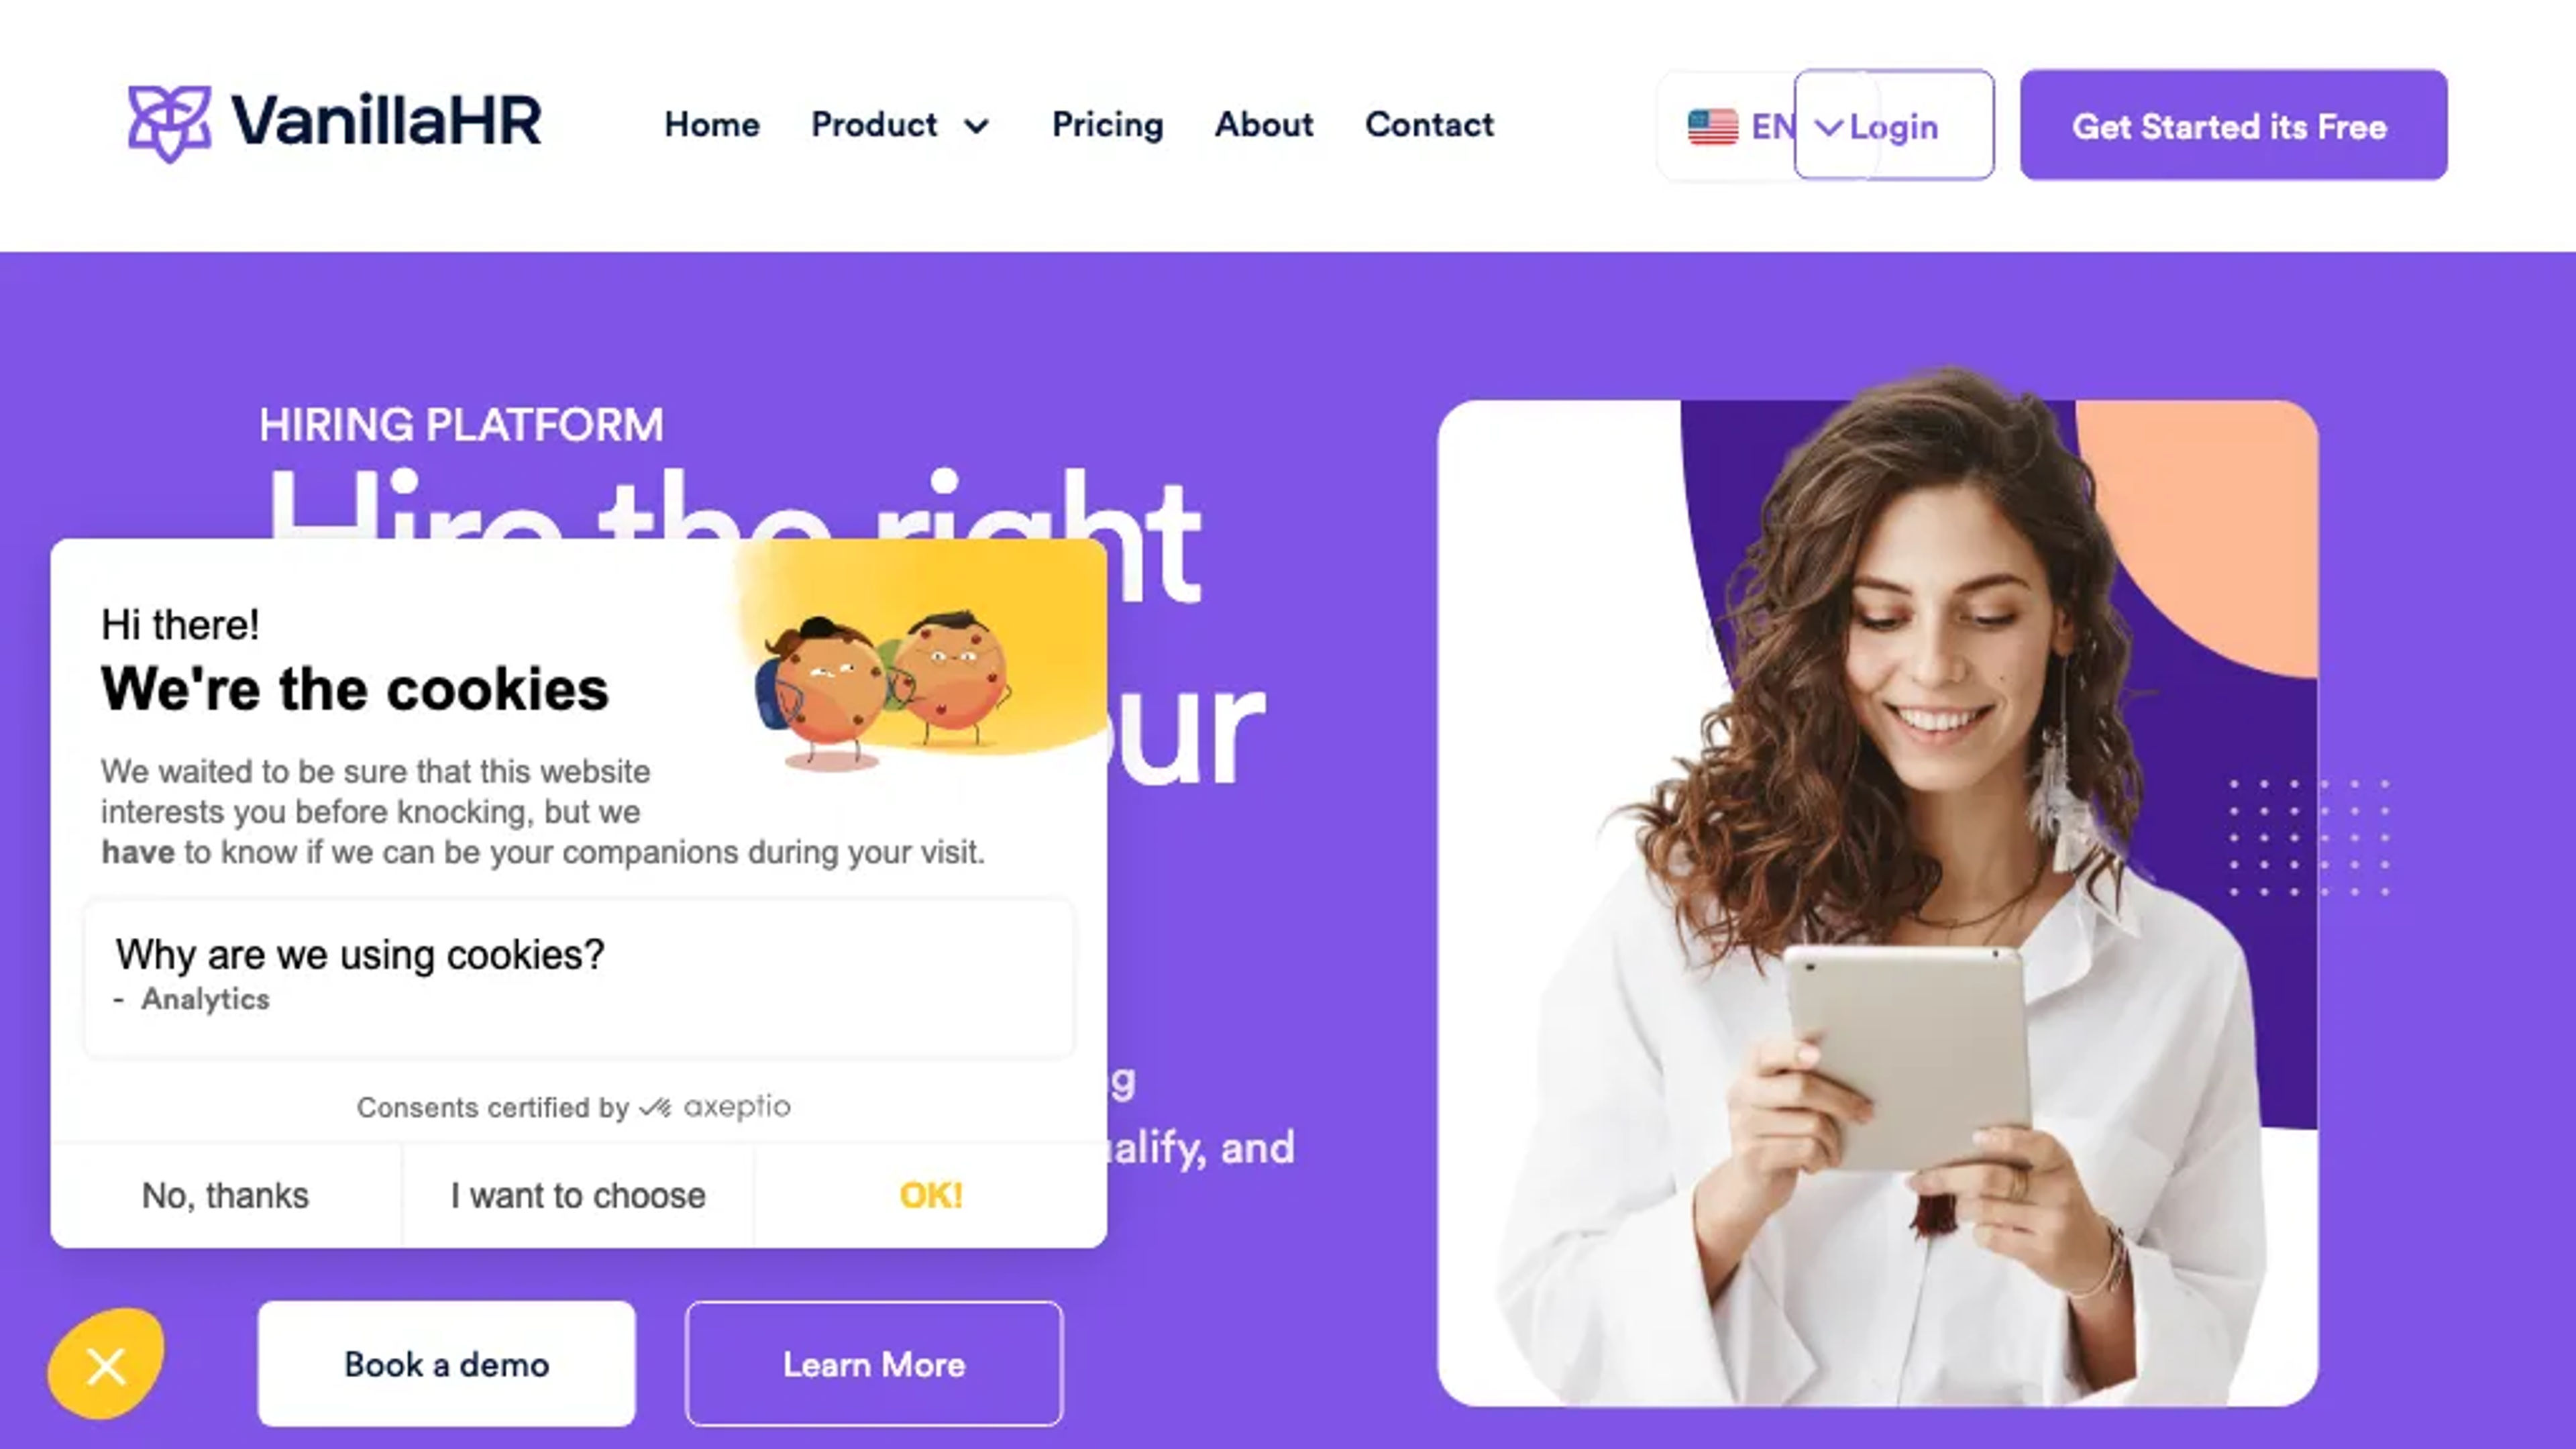Expand the Product dropdown menu
This screenshot has height=1449, width=2576.
click(x=902, y=124)
